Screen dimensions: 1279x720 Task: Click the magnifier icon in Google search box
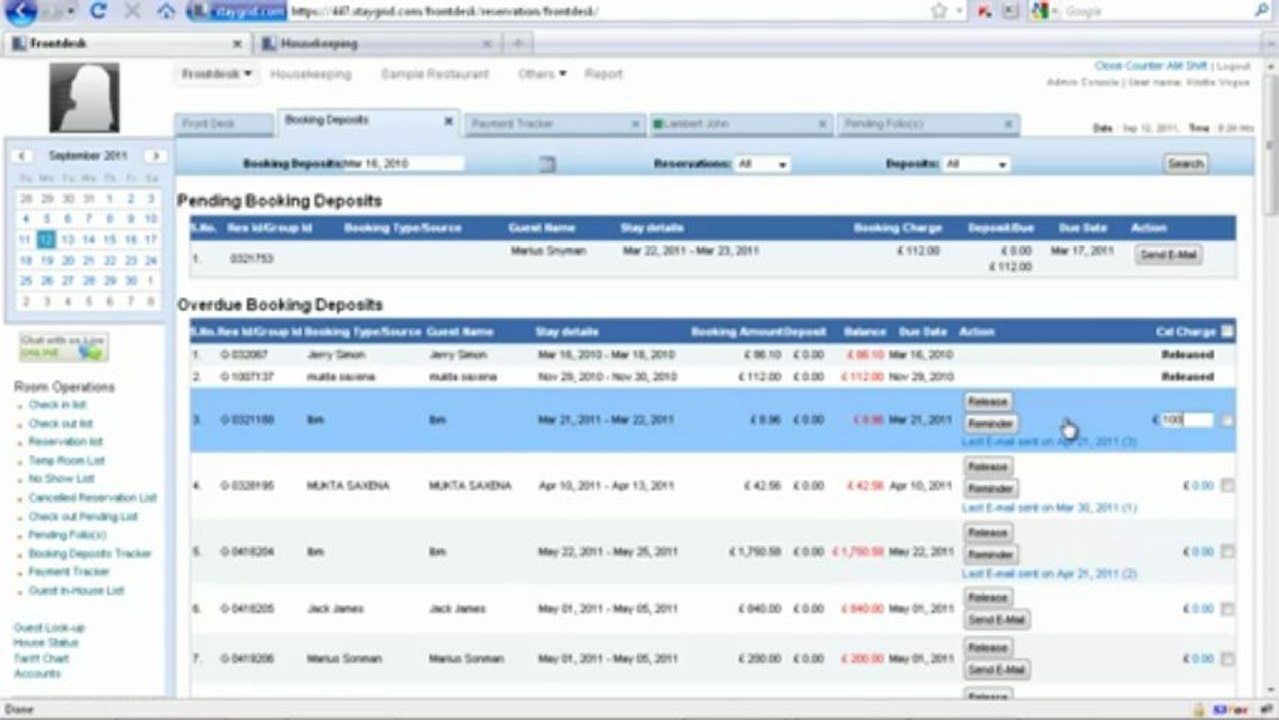click(1261, 12)
